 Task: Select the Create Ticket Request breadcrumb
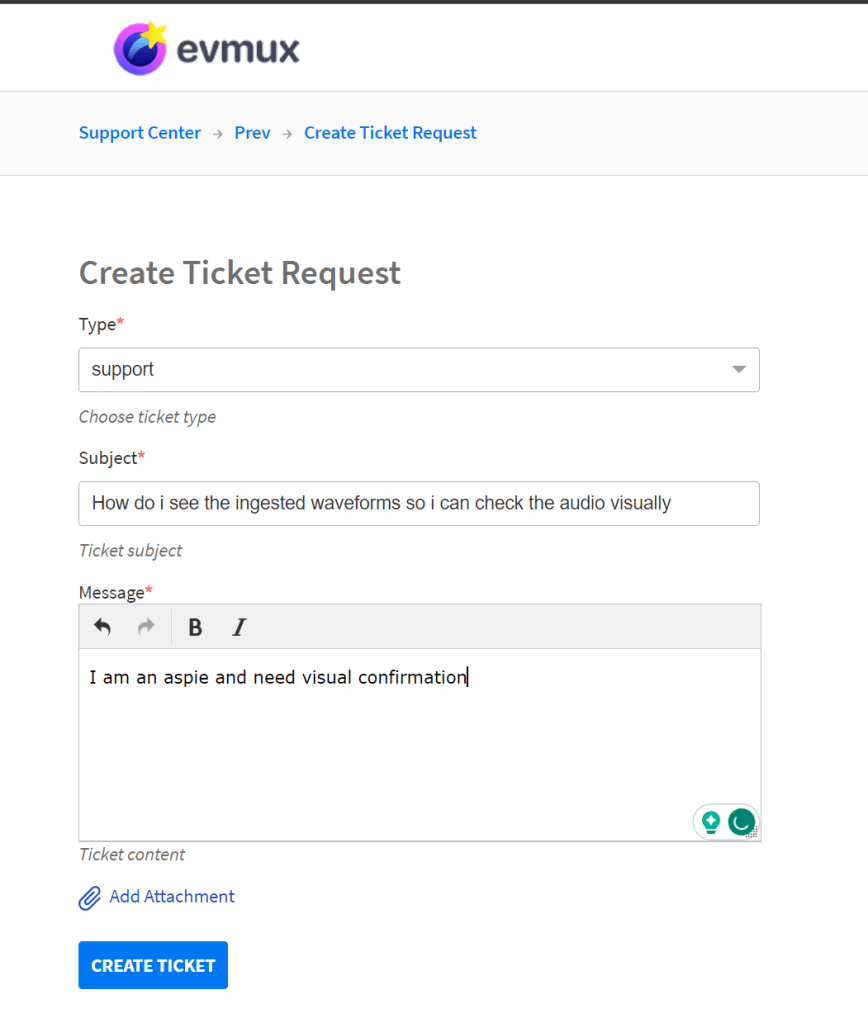point(390,133)
